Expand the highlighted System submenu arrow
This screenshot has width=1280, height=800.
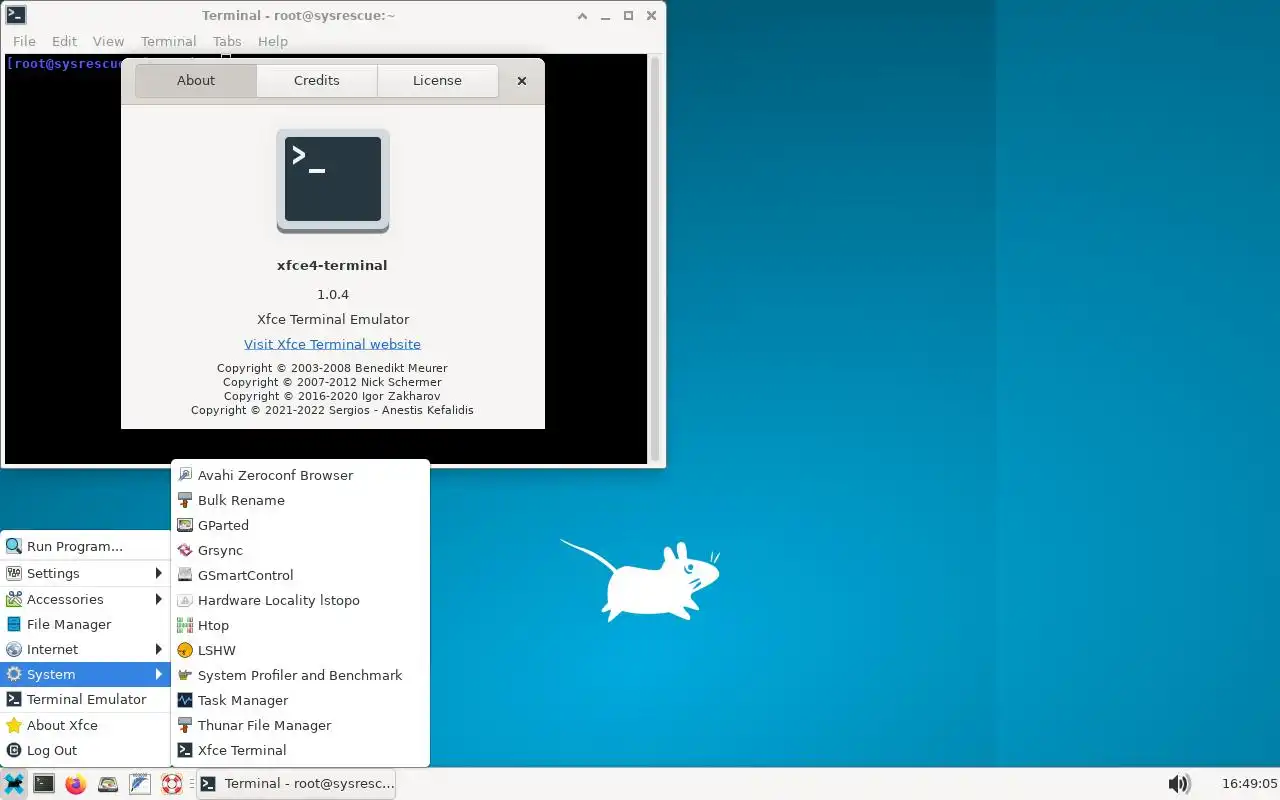coord(158,674)
